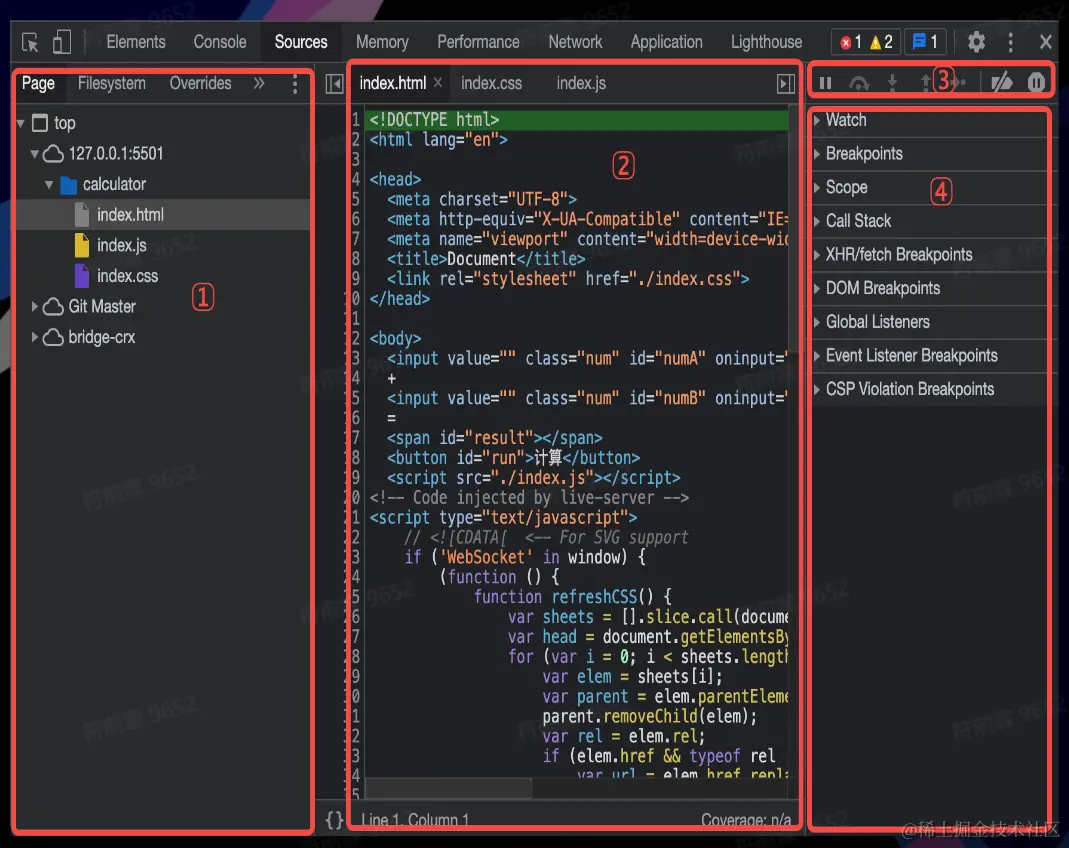This screenshot has width=1069, height=848.
Task: Click the step over function icon
Action: point(859,83)
